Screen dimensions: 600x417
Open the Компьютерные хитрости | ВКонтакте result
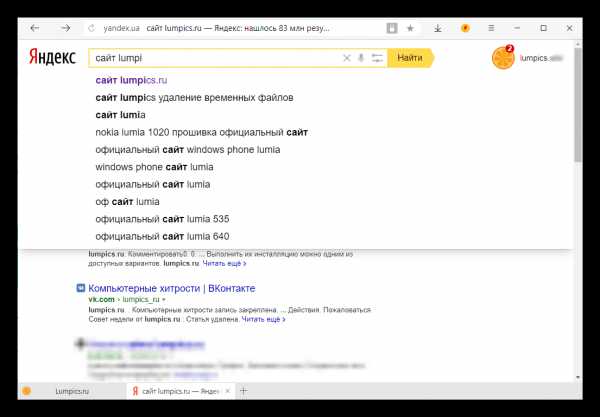pyautogui.click(x=171, y=288)
